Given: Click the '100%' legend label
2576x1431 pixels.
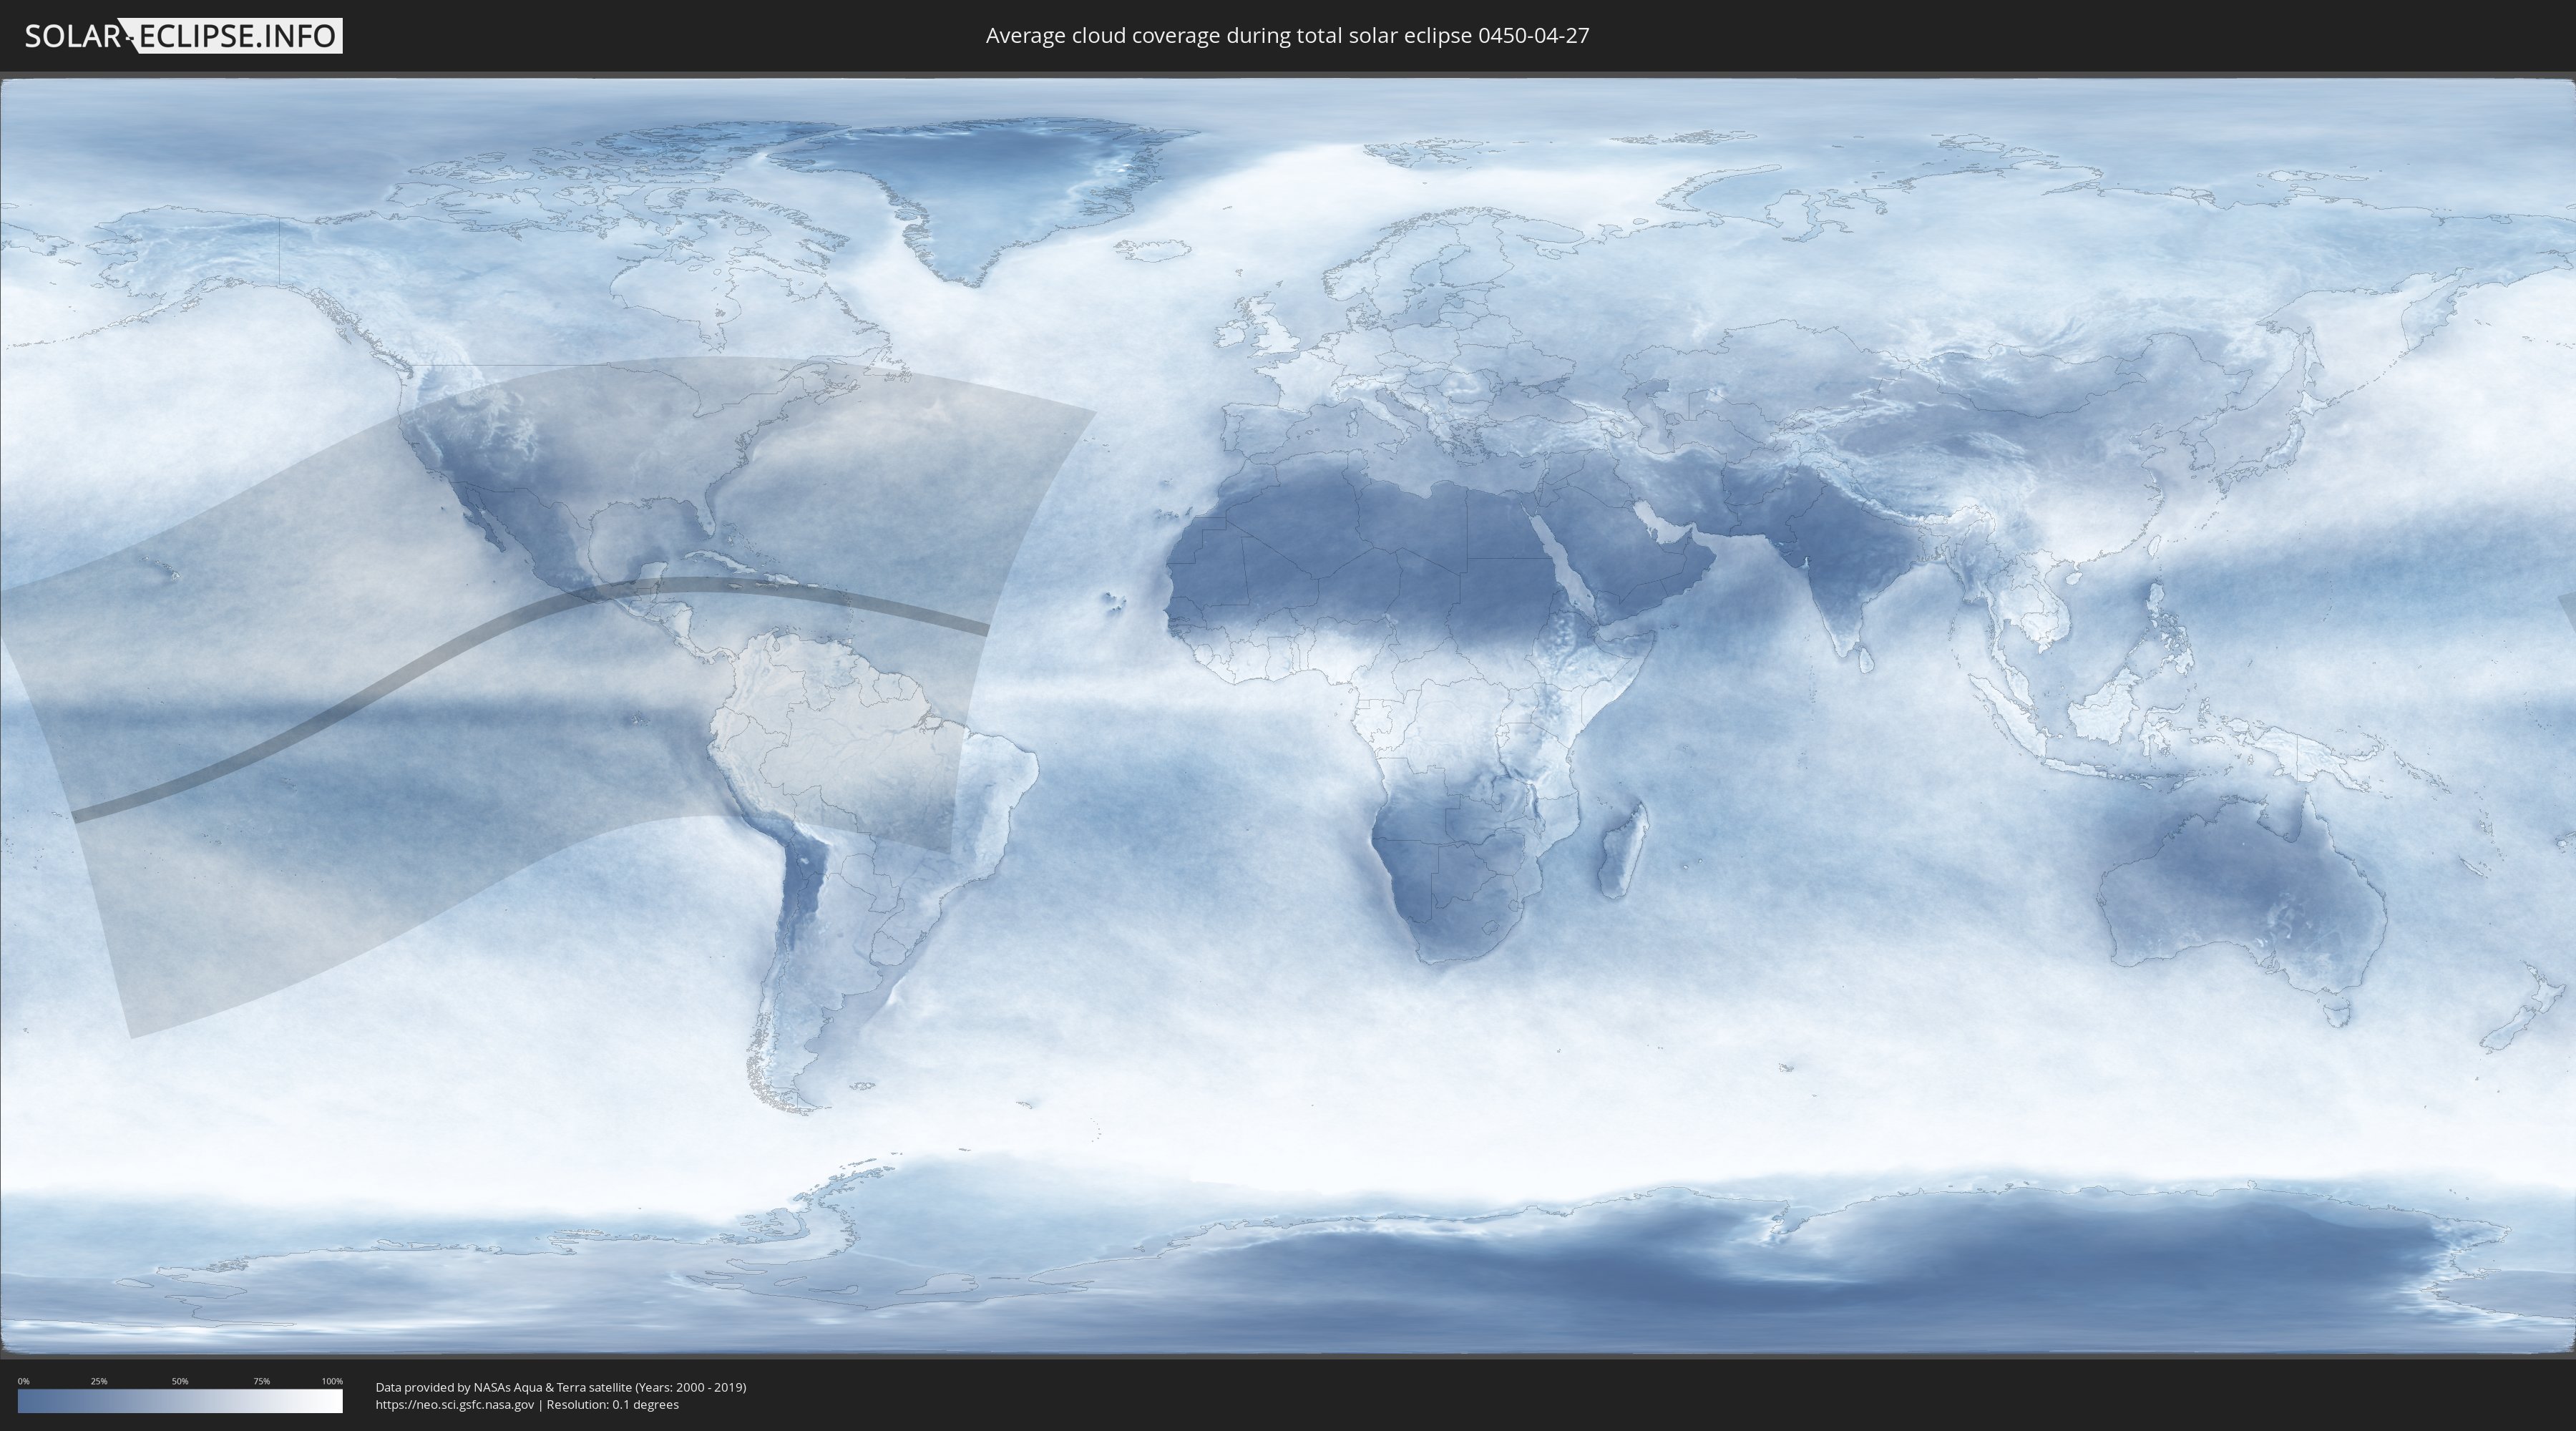Looking at the screenshot, I should pos(332,1381).
